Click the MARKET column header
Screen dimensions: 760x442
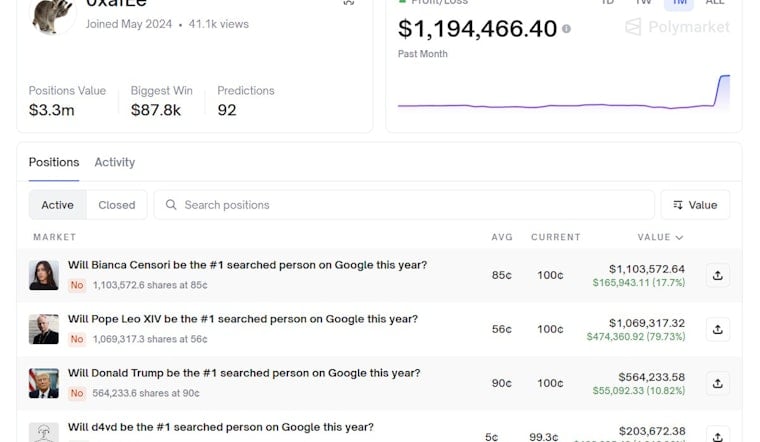click(55, 237)
